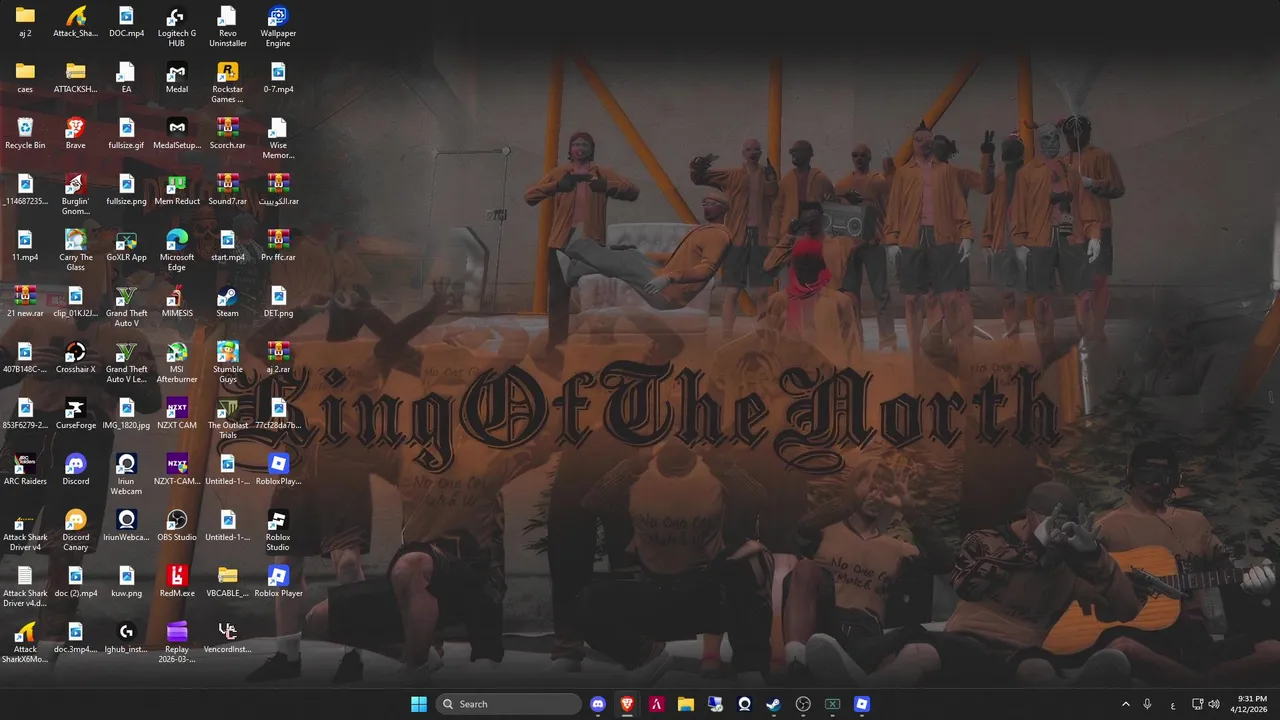Select the Steam desktop shortcut
The height and width of the screenshot is (720, 1280).
227,302
